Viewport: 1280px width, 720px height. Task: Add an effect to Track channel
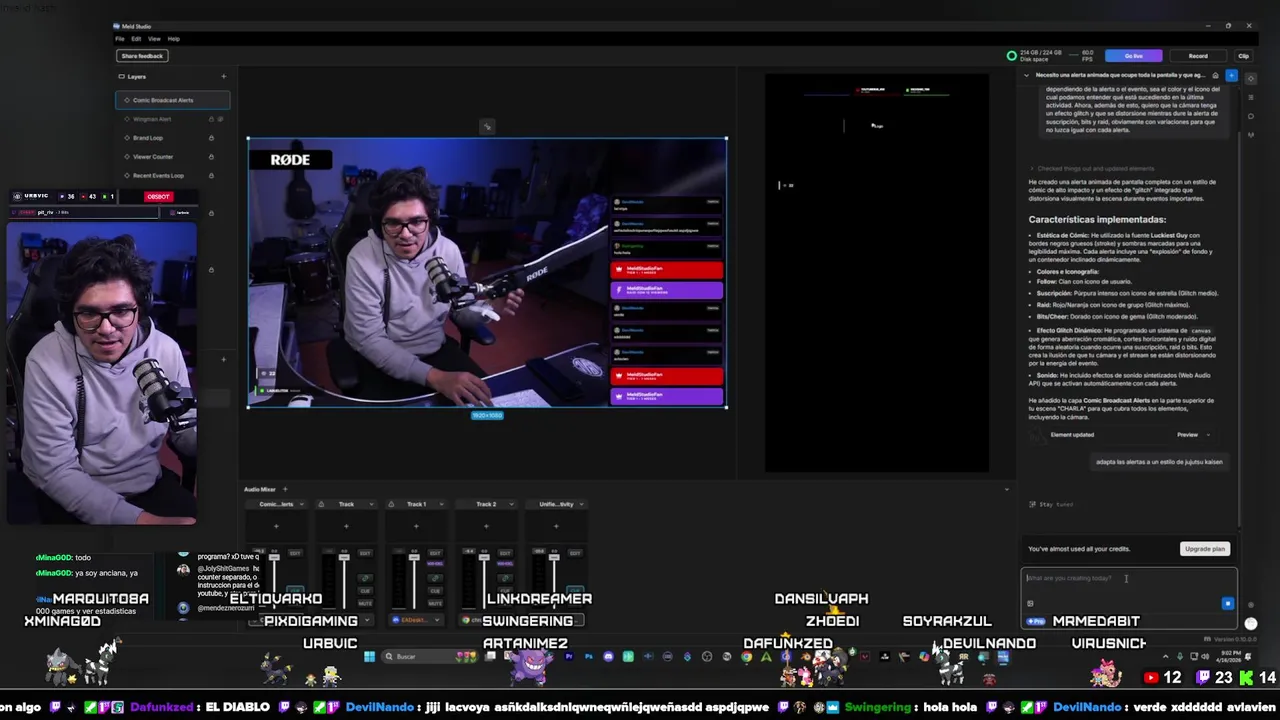346,526
